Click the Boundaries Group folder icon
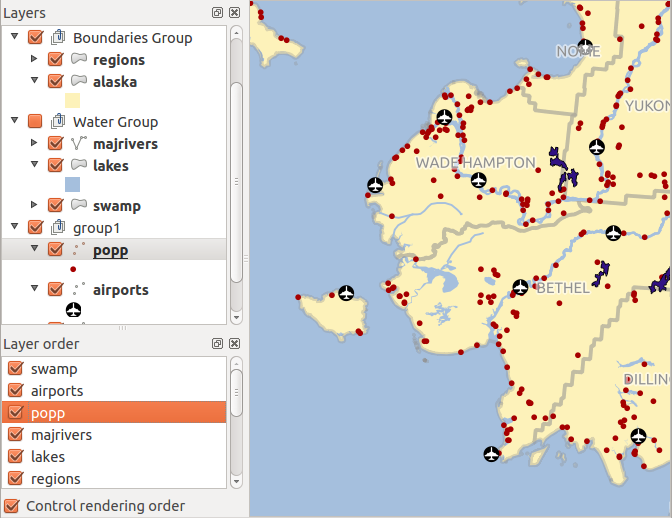Image resolution: width=672 pixels, height=518 pixels. (x=57, y=38)
